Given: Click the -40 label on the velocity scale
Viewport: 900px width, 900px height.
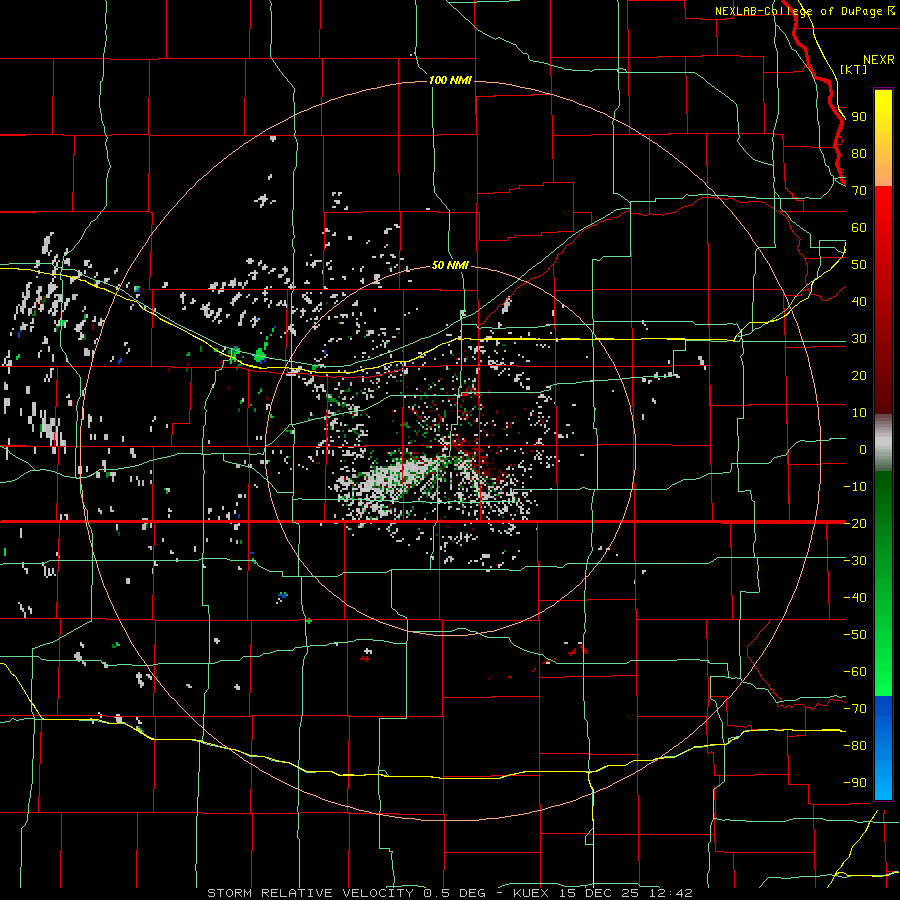Looking at the screenshot, I should click(855, 598).
